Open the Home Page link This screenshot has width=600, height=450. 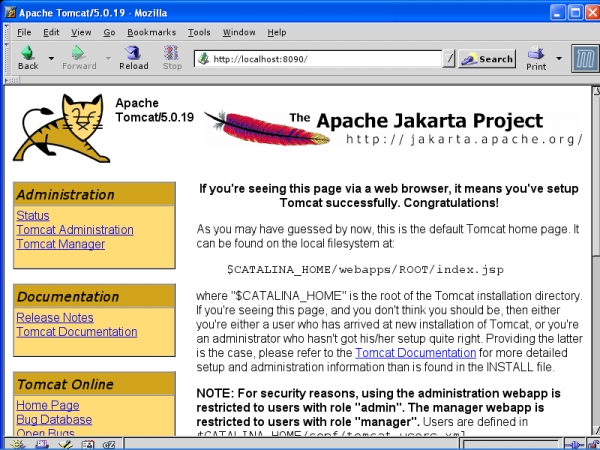click(48, 405)
